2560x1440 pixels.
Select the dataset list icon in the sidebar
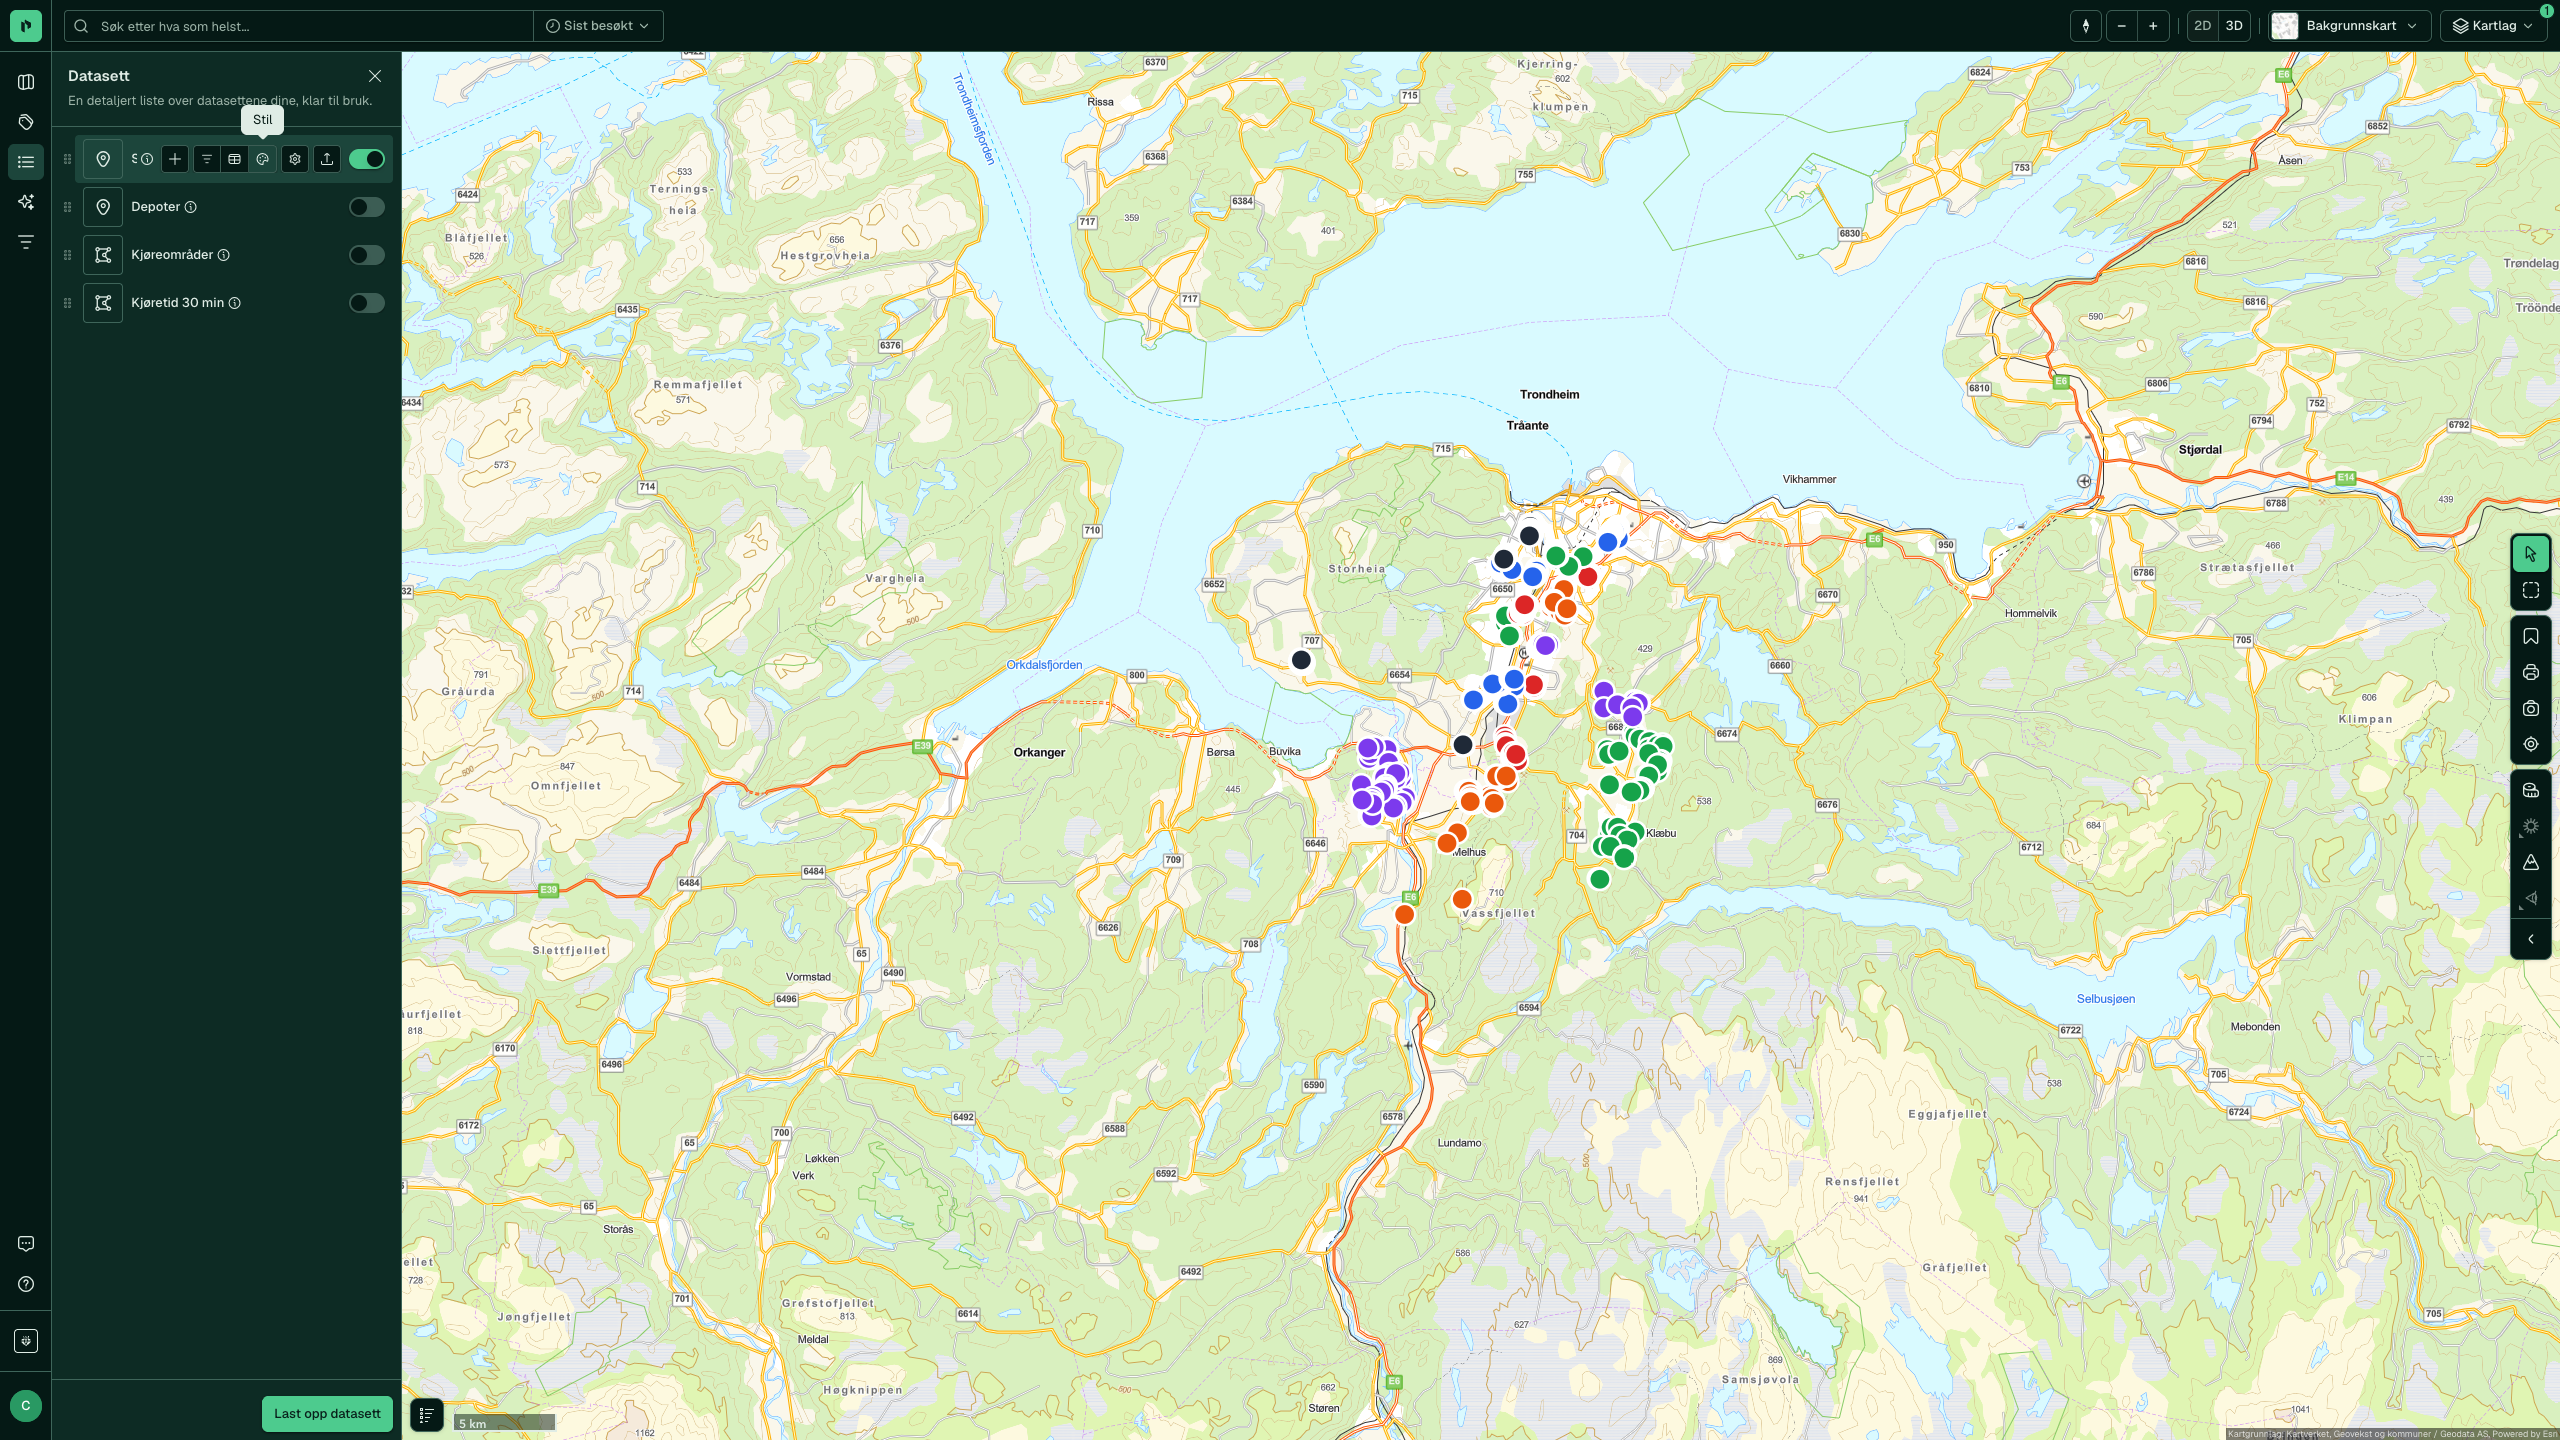pyautogui.click(x=26, y=162)
